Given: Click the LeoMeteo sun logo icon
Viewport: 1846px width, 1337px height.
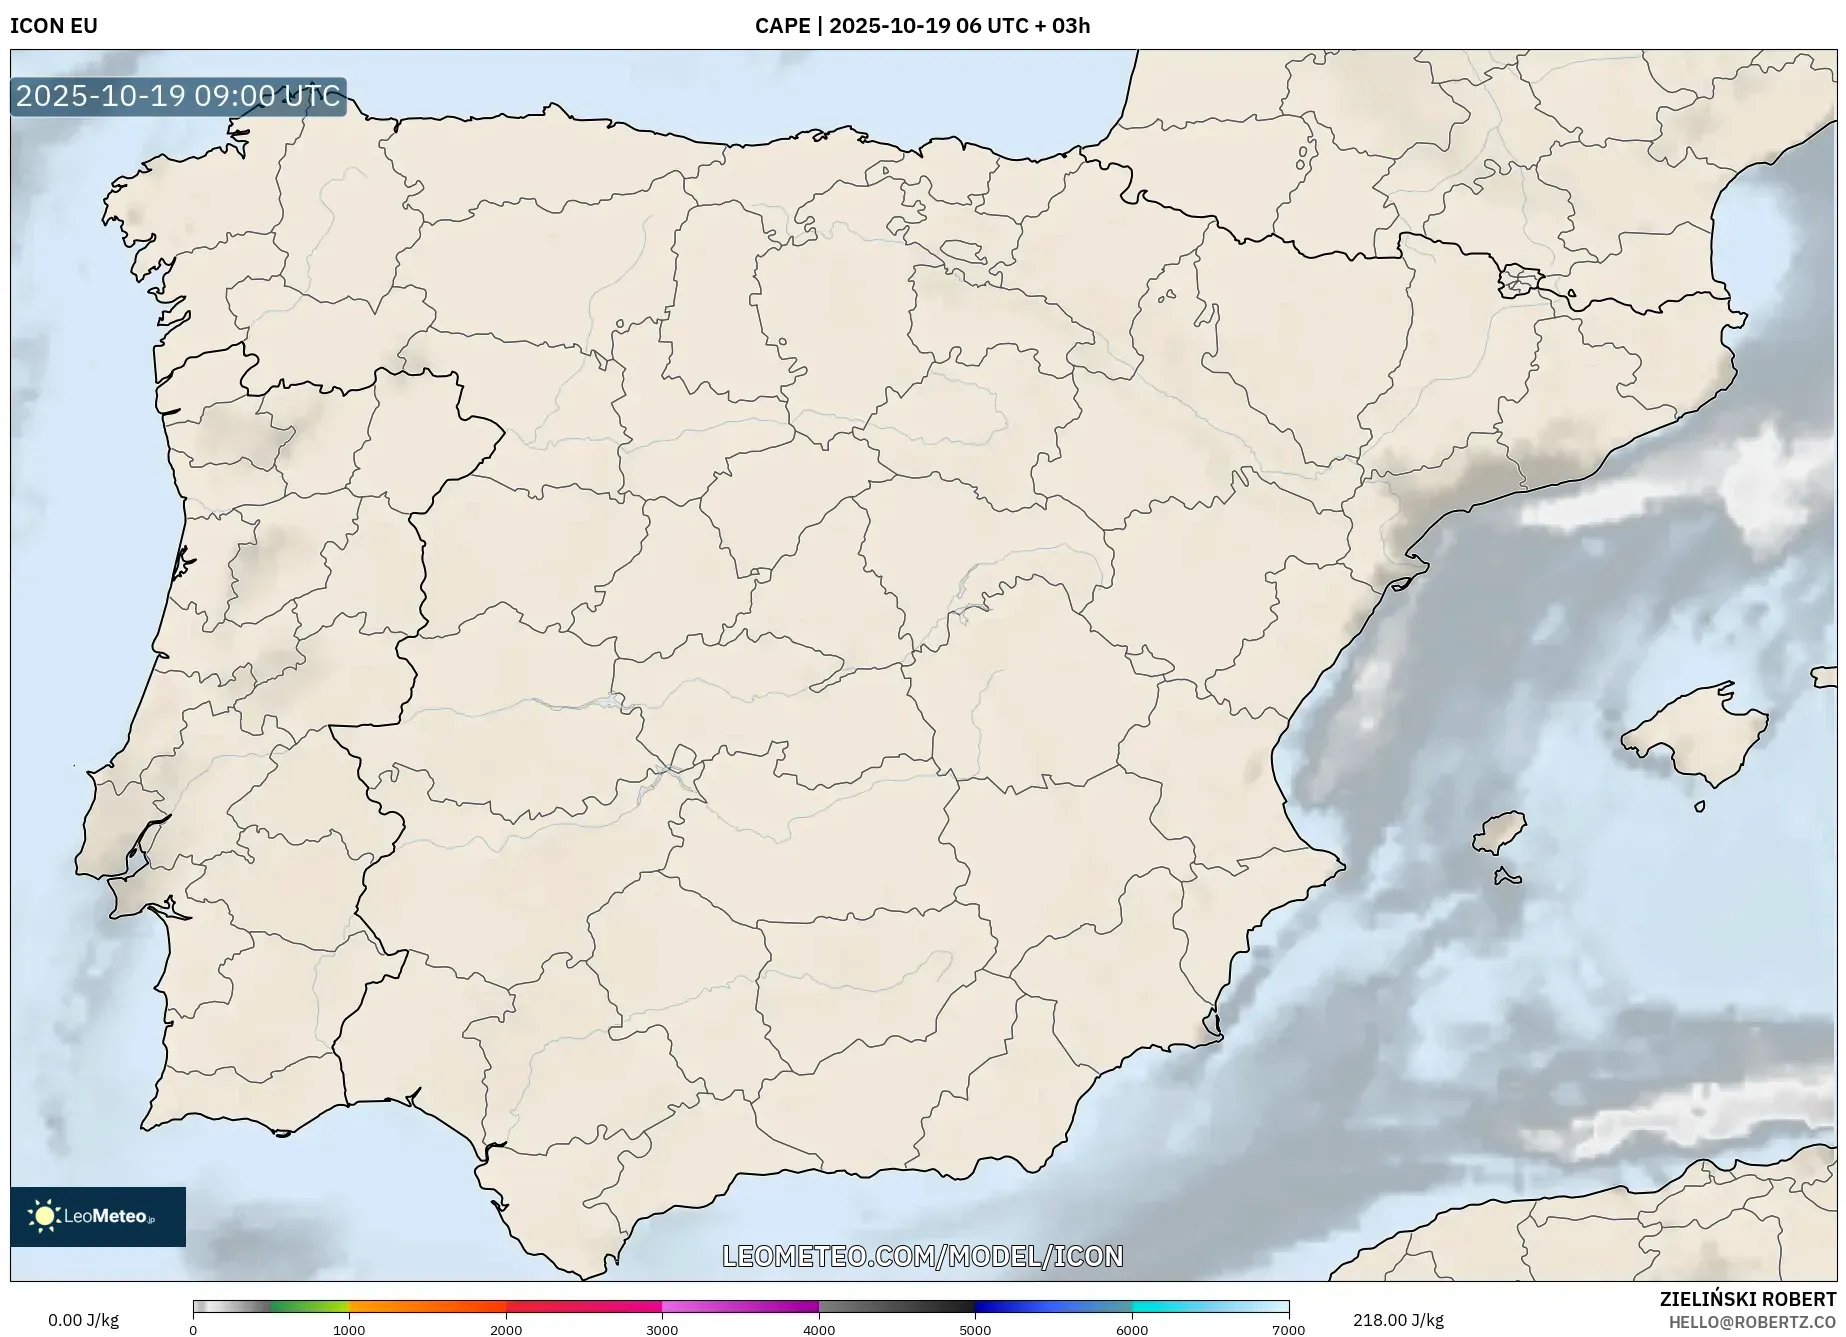Looking at the screenshot, I should tap(44, 1216).
